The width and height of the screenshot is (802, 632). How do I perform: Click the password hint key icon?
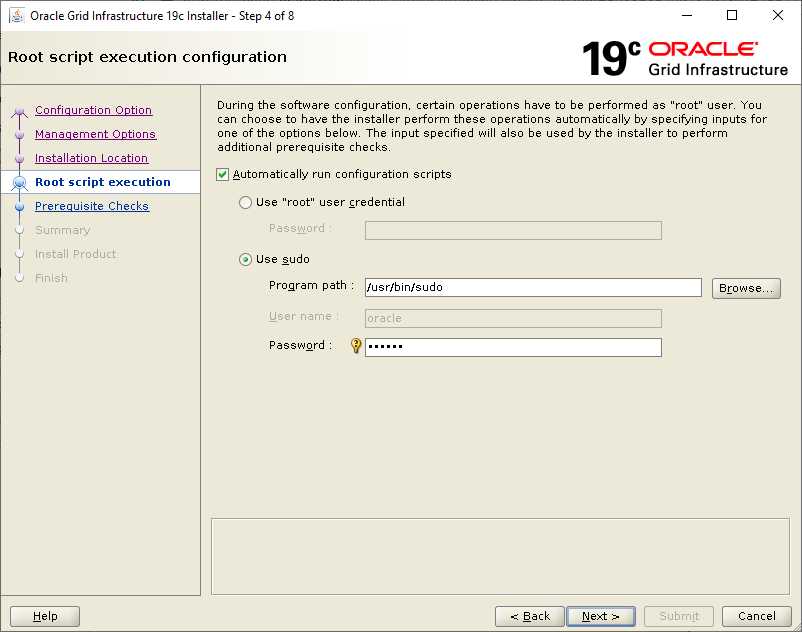(x=356, y=346)
